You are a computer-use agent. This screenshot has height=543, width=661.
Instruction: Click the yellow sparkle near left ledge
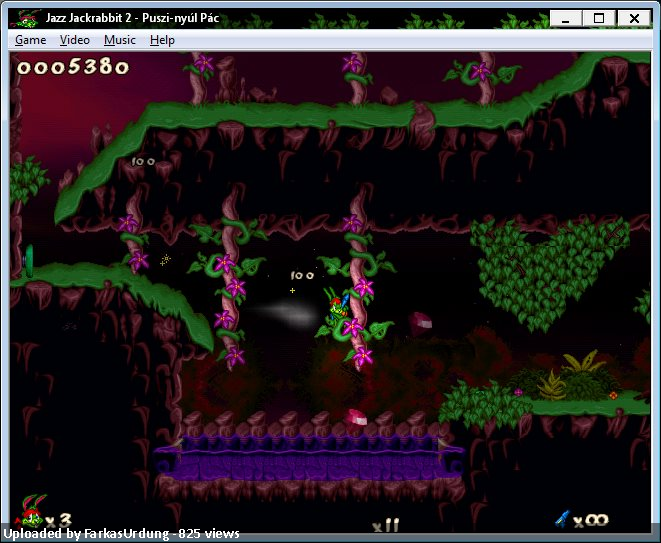coord(165,260)
